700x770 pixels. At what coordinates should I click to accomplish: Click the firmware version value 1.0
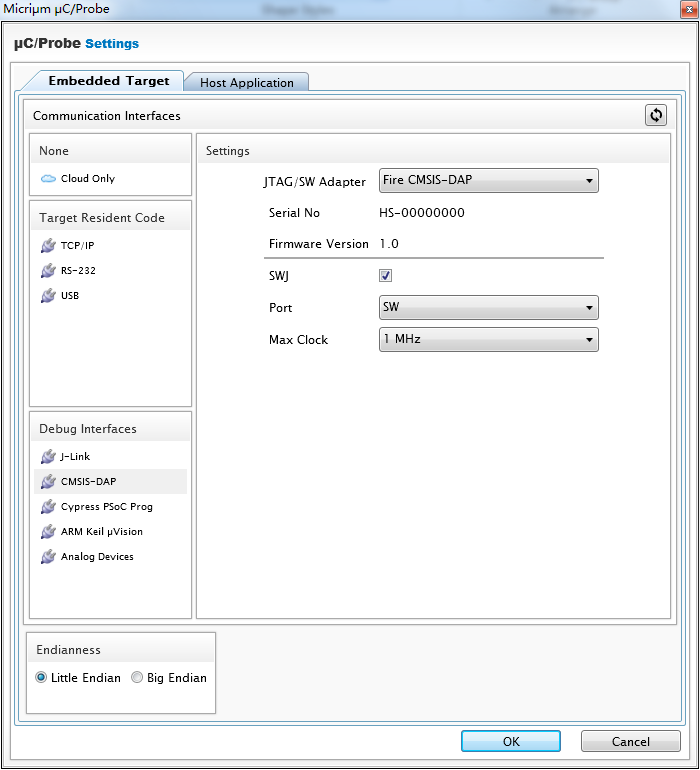(389, 244)
